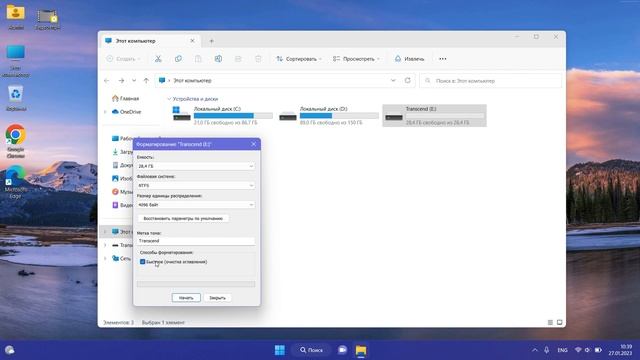Open OneDrive in the sidebar
This screenshot has height=360, width=640.
tap(127, 111)
